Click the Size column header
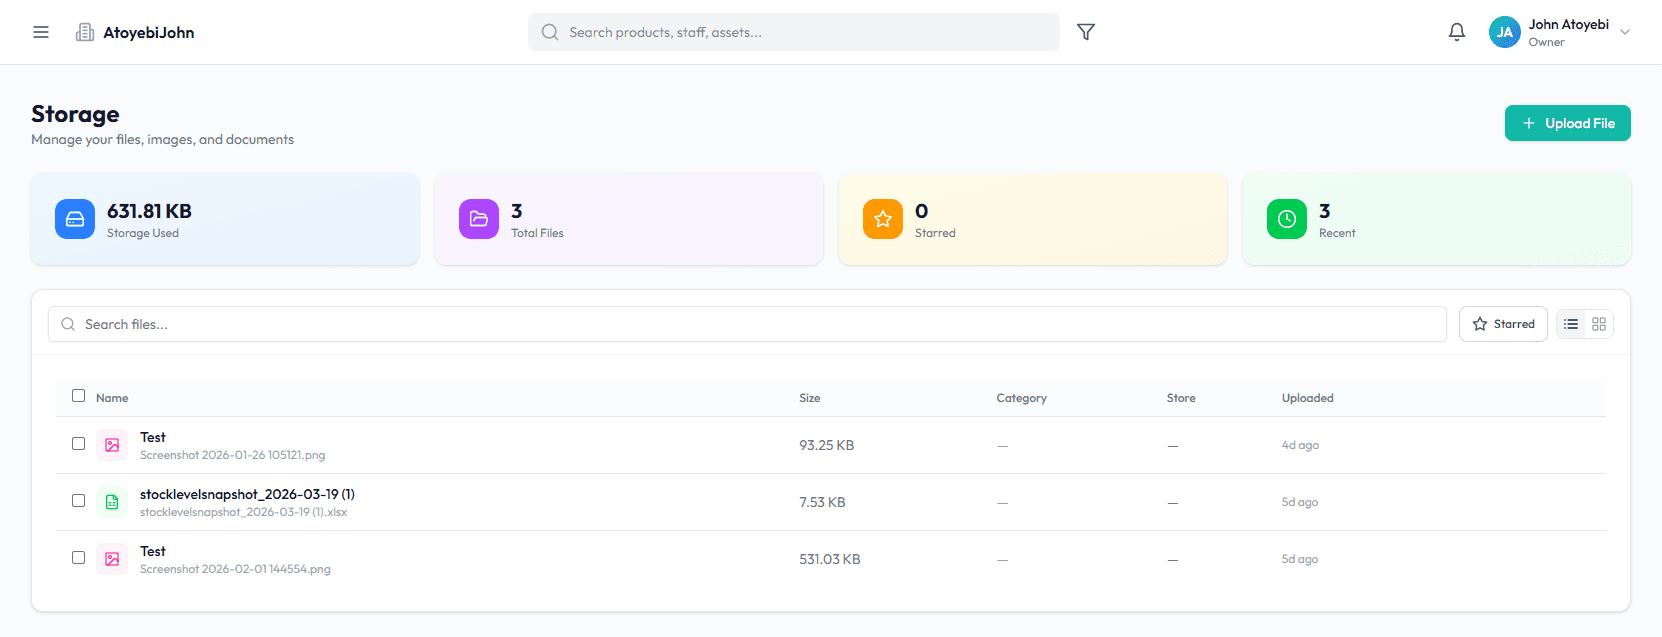This screenshot has height=637, width=1662. click(810, 398)
